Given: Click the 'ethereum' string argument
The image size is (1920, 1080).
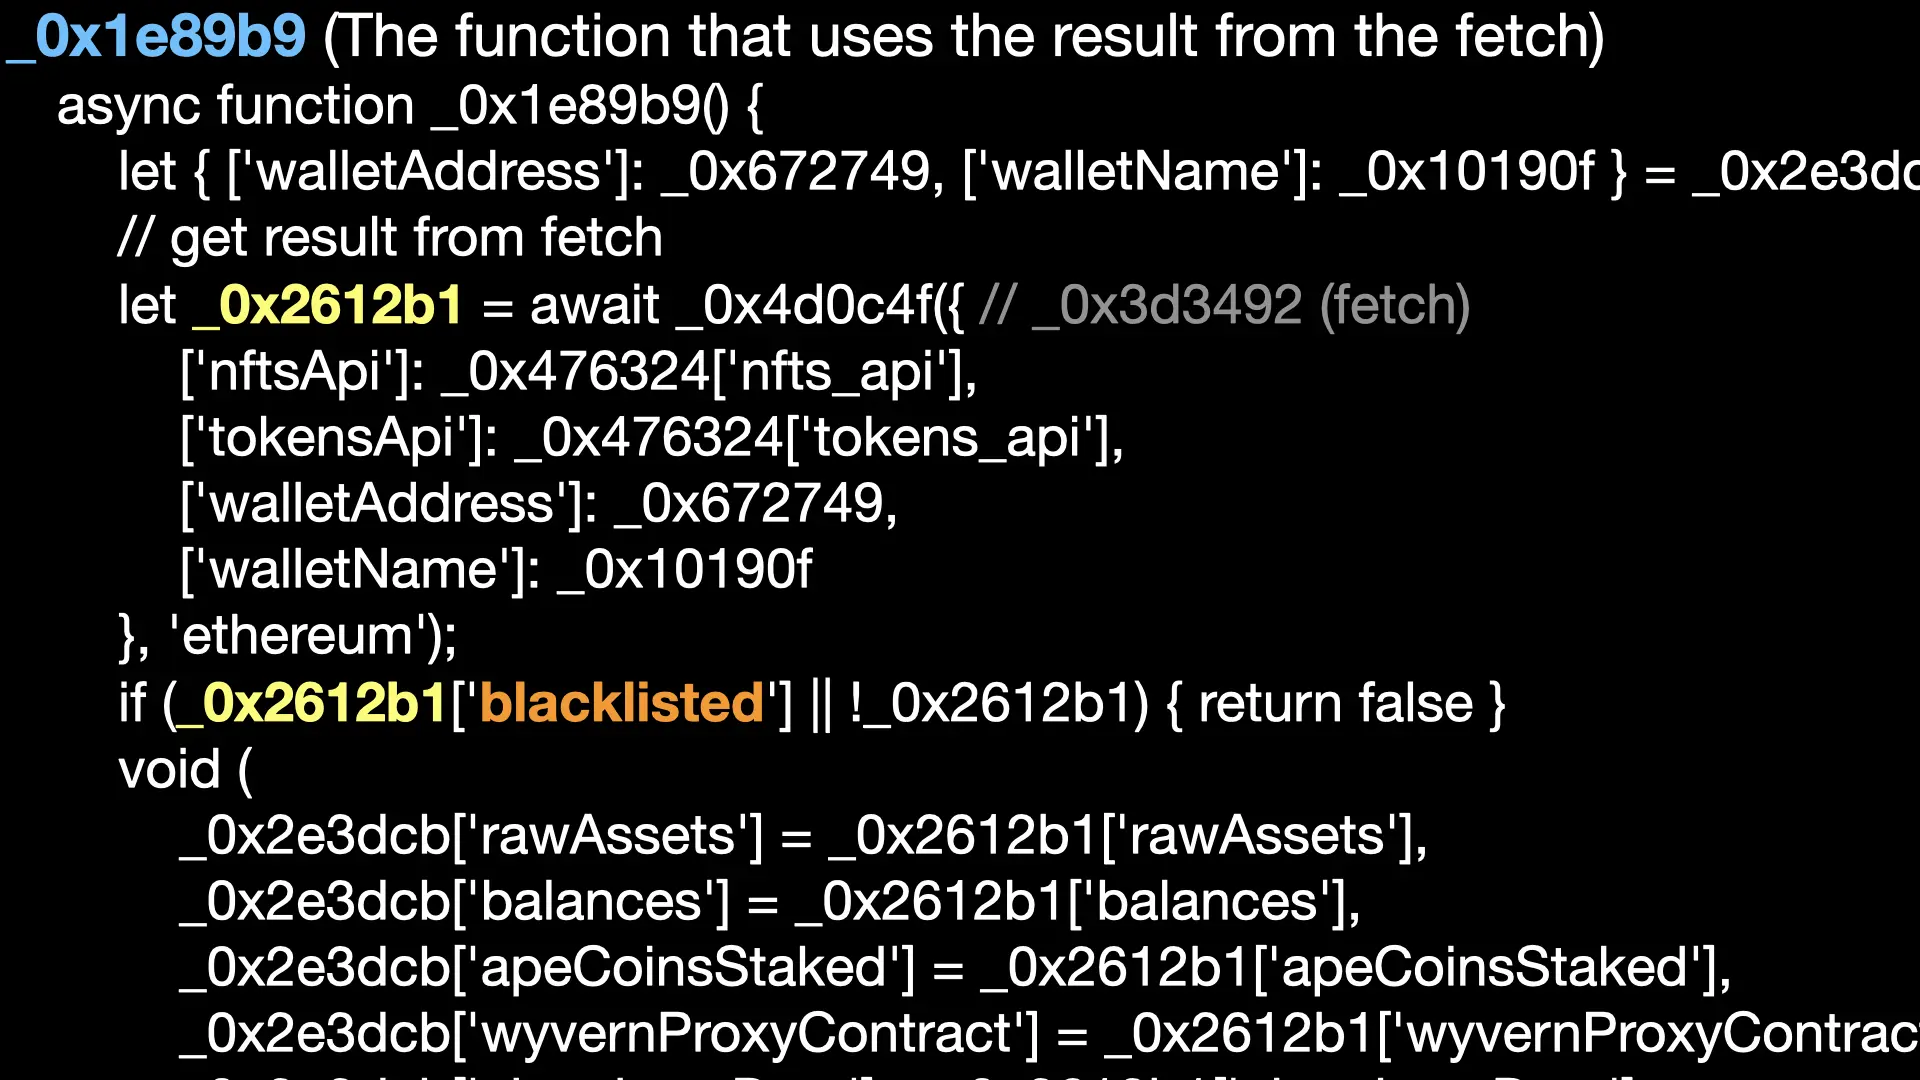Looking at the screenshot, I should pos(298,636).
